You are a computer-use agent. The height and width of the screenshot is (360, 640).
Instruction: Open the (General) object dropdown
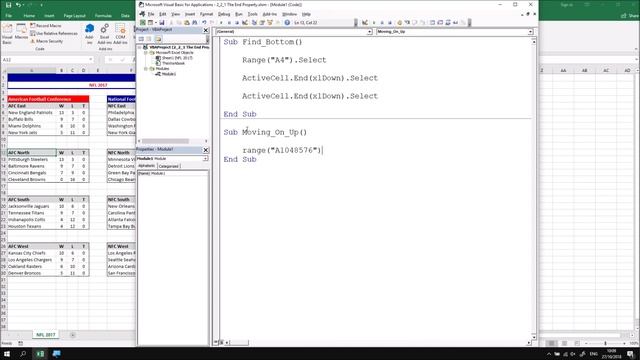(369, 31)
